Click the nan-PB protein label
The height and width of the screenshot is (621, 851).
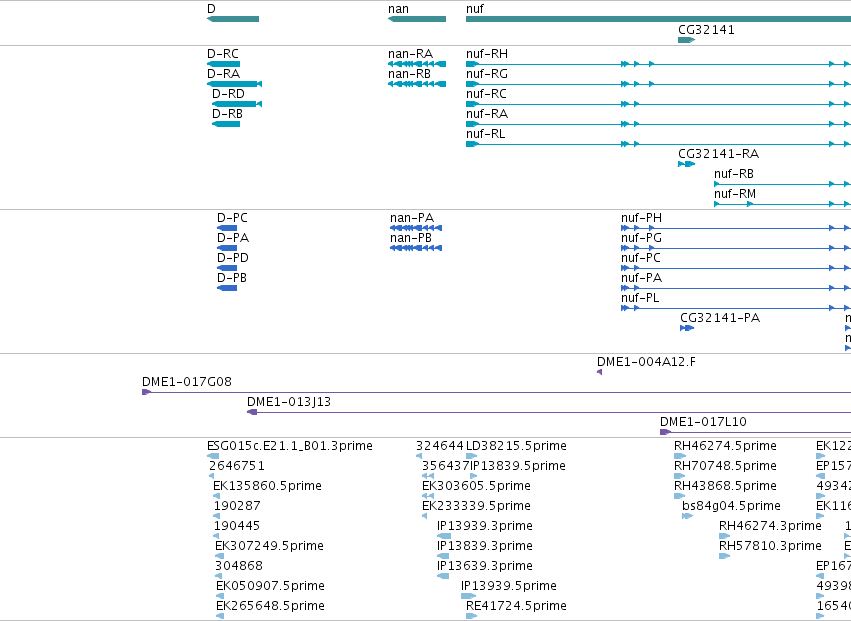click(x=411, y=238)
